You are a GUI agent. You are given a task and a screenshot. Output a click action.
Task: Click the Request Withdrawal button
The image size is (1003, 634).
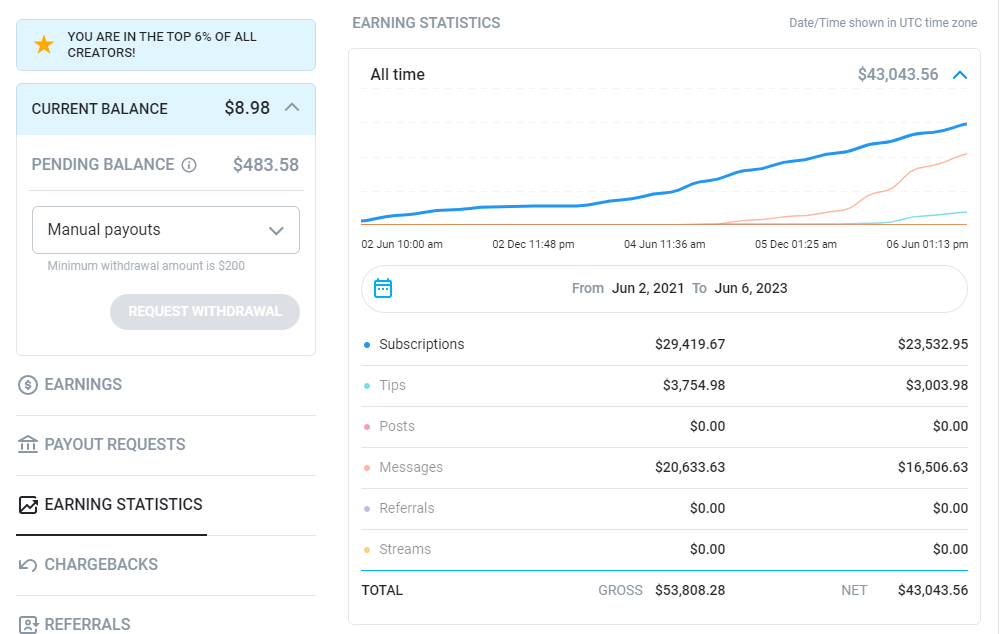coord(205,312)
